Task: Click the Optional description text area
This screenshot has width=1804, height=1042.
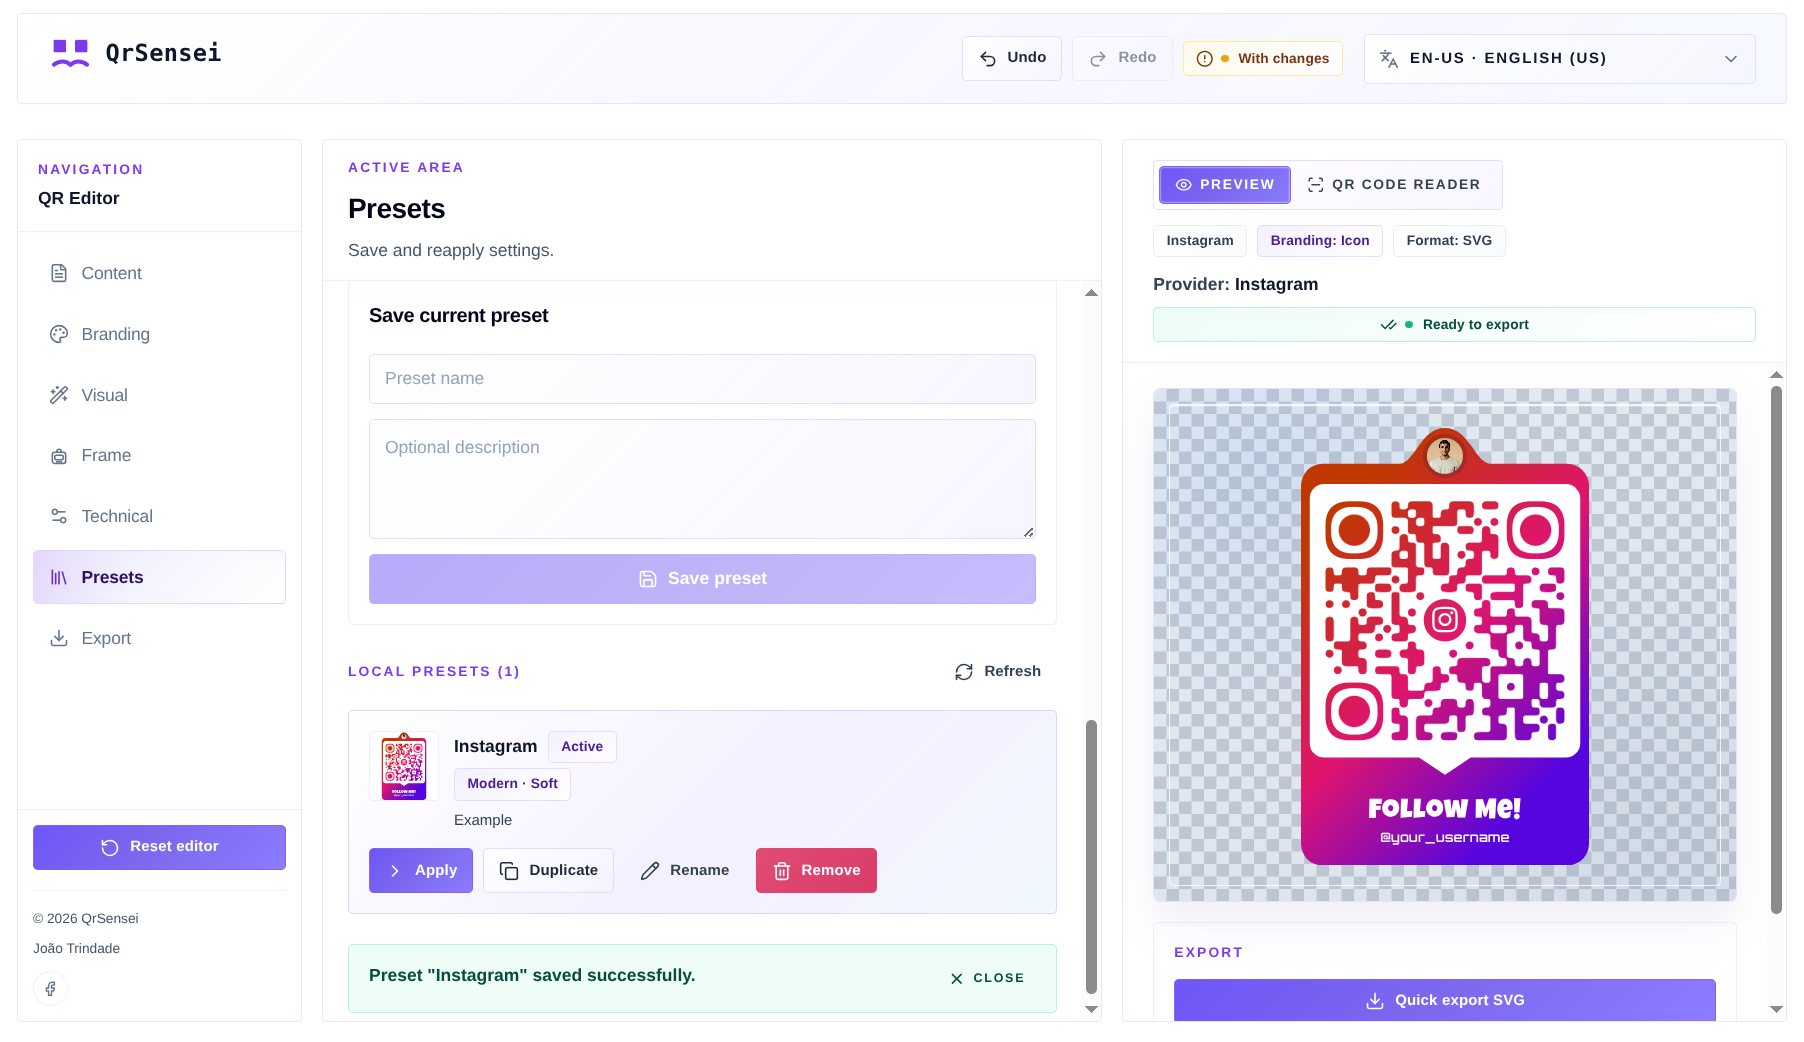Action: click(702, 479)
